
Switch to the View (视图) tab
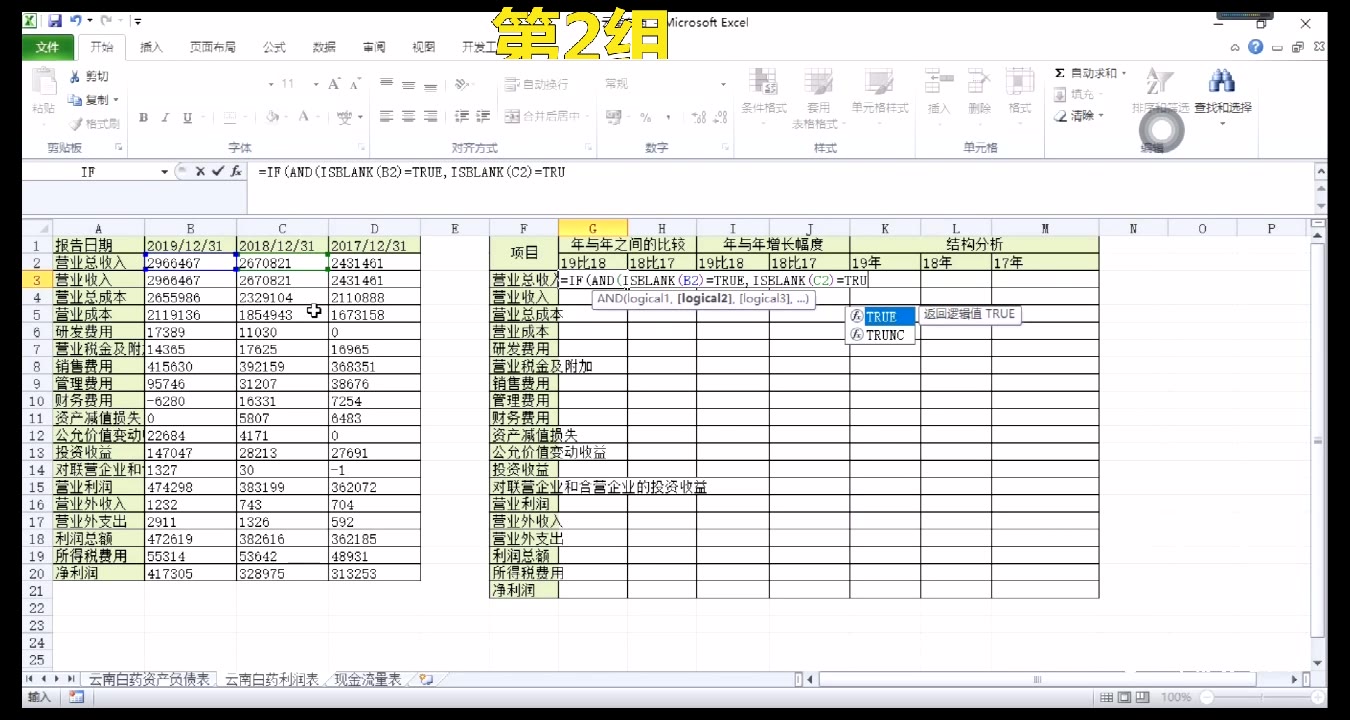[424, 47]
